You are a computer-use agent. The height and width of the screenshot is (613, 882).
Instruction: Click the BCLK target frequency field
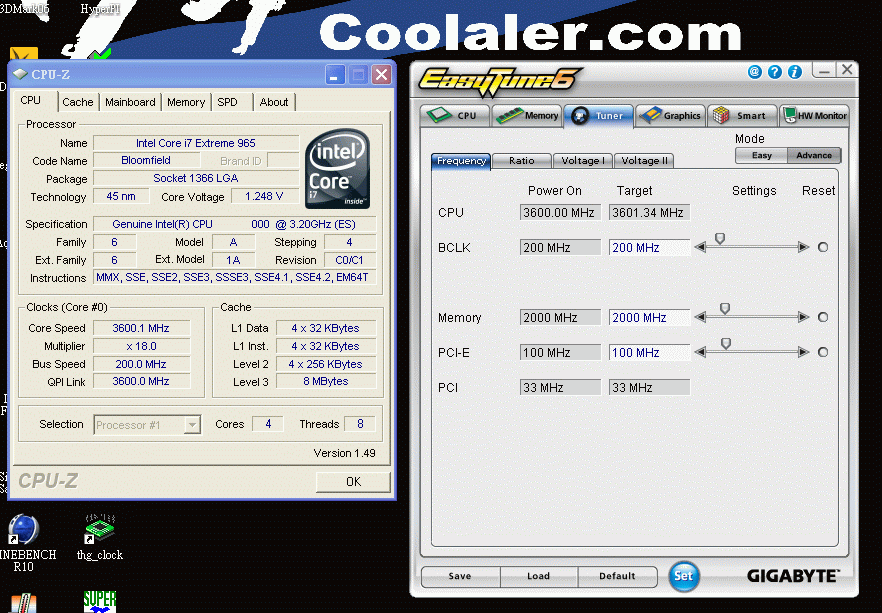649,247
